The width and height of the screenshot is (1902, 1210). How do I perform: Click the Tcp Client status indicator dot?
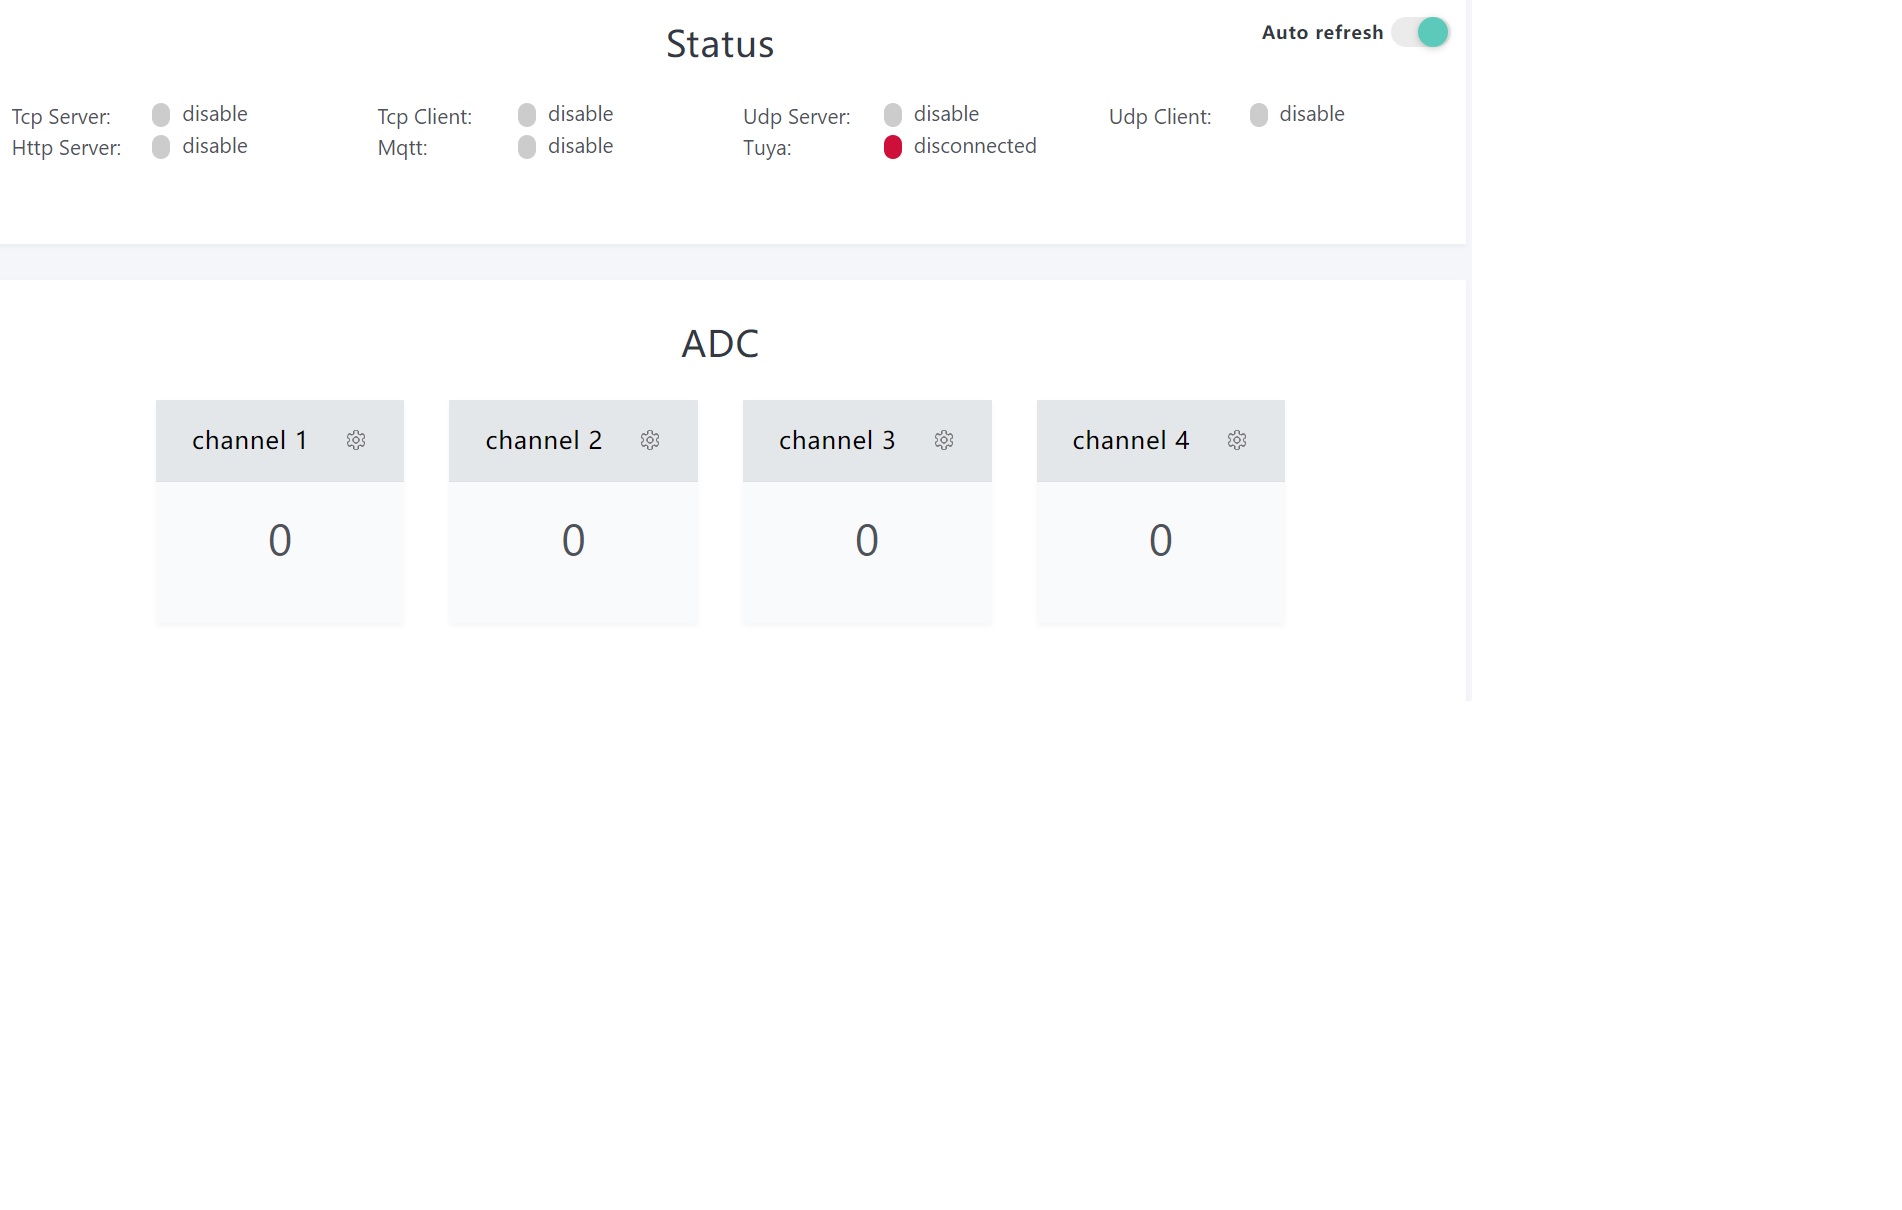click(x=527, y=115)
